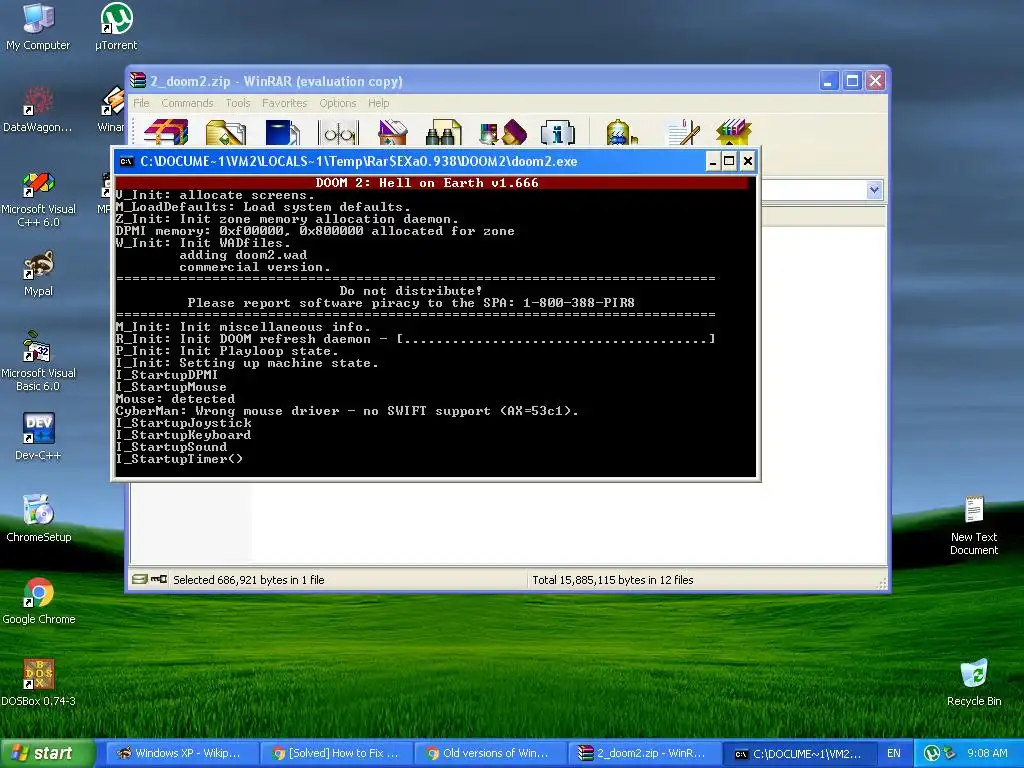
Task: Click the key icon in WinRAR status bar
Action: pos(159,579)
